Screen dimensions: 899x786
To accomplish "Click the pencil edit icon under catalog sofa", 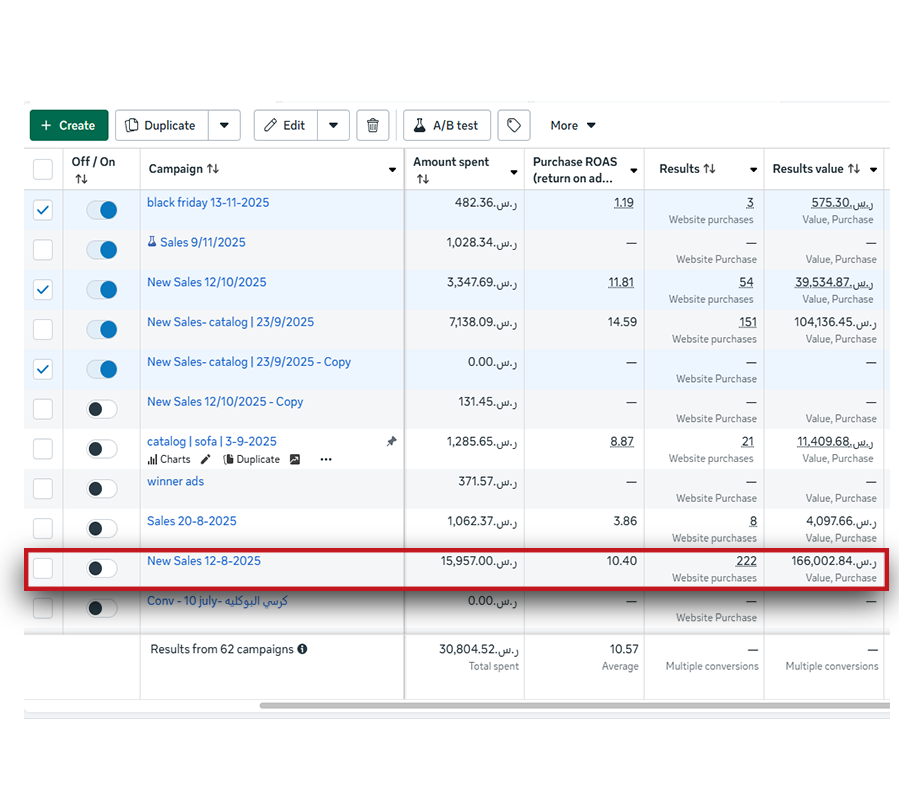I will tap(206, 459).
